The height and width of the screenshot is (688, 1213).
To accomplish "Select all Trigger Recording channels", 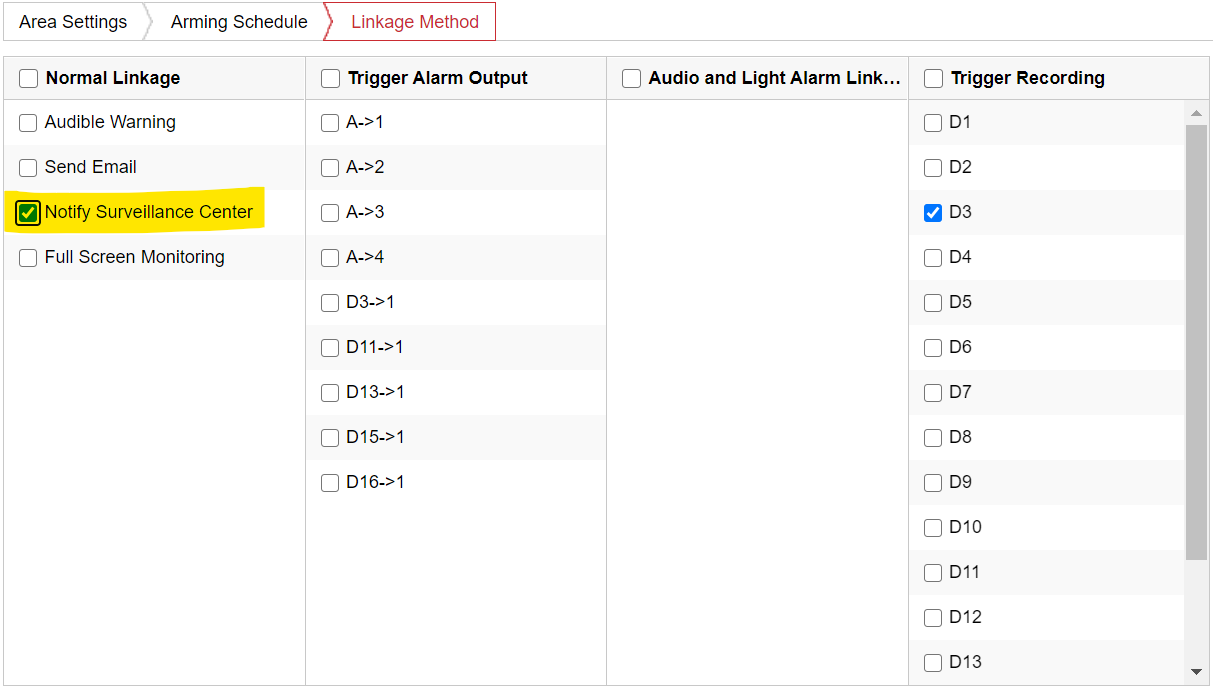I will click(934, 78).
